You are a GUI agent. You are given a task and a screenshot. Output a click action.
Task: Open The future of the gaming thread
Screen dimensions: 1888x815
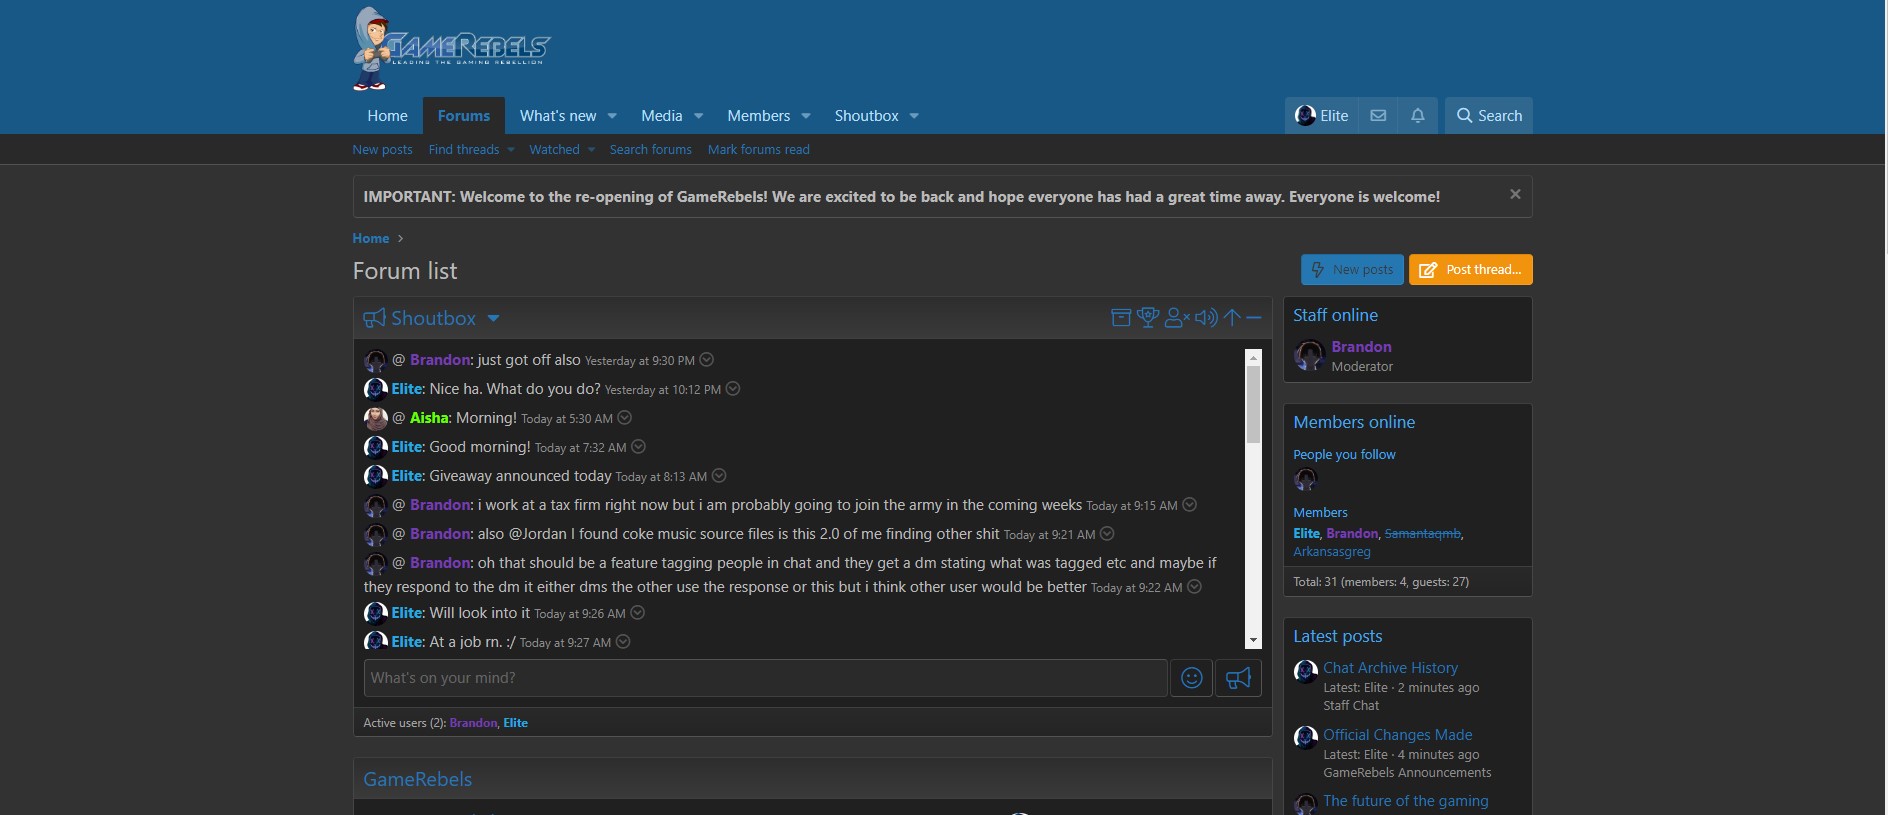(x=1405, y=801)
